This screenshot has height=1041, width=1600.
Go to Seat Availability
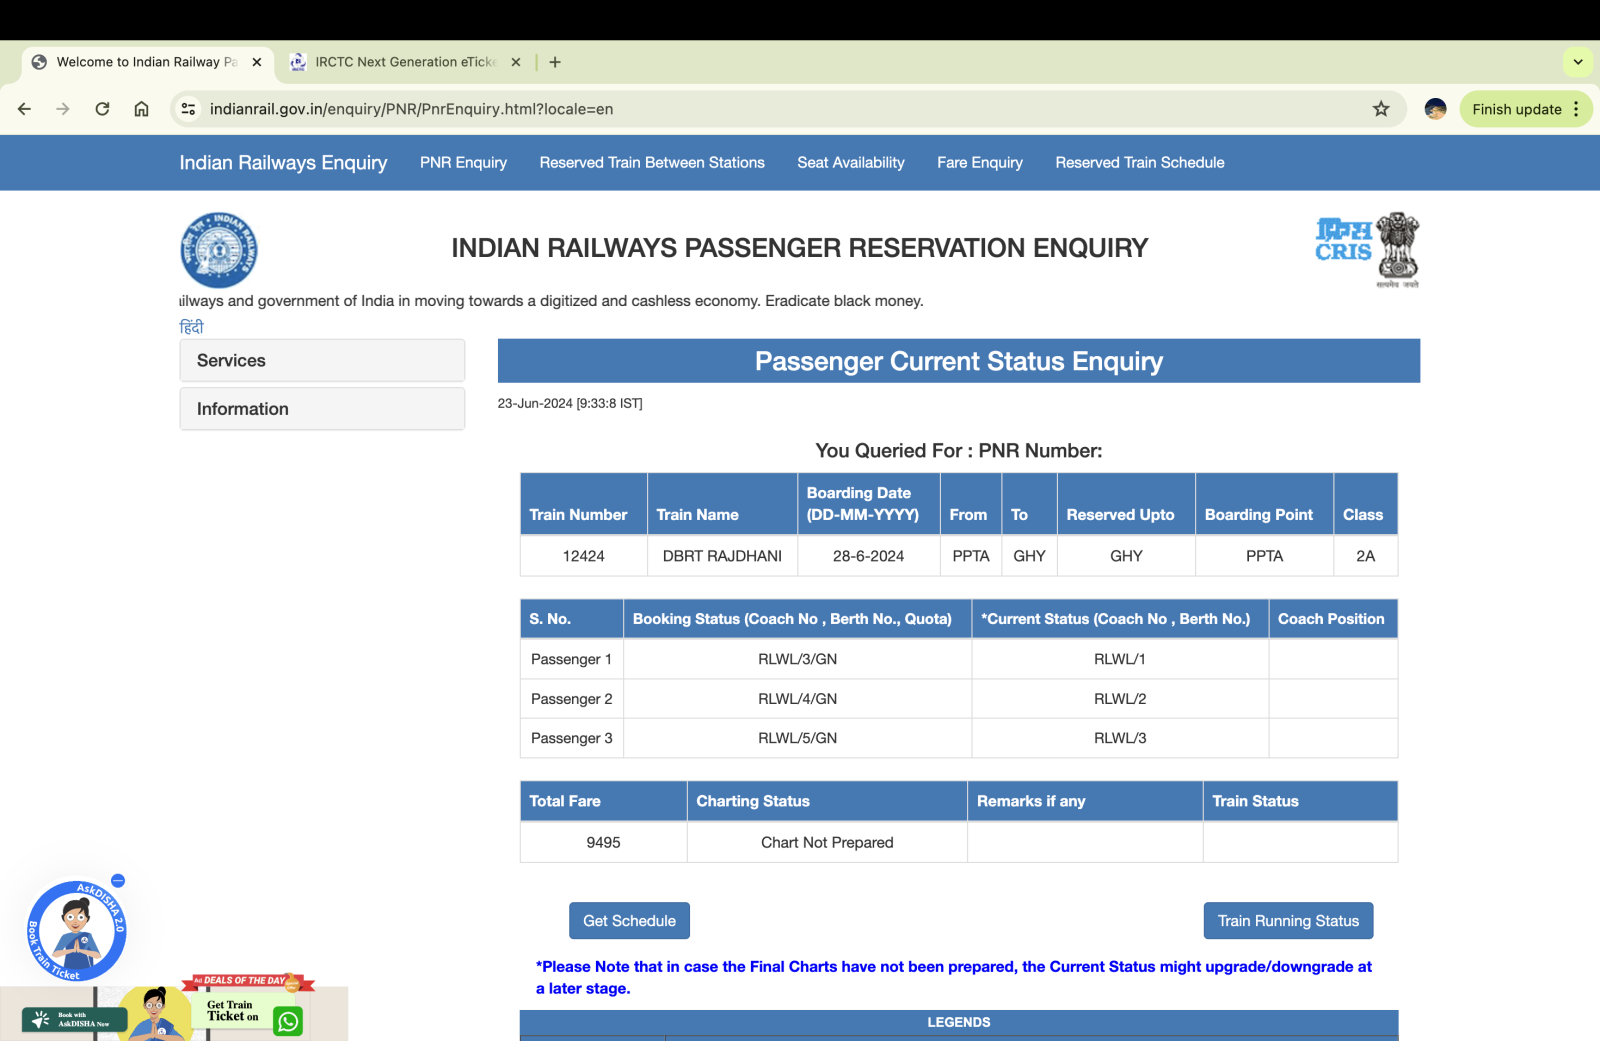coord(851,163)
